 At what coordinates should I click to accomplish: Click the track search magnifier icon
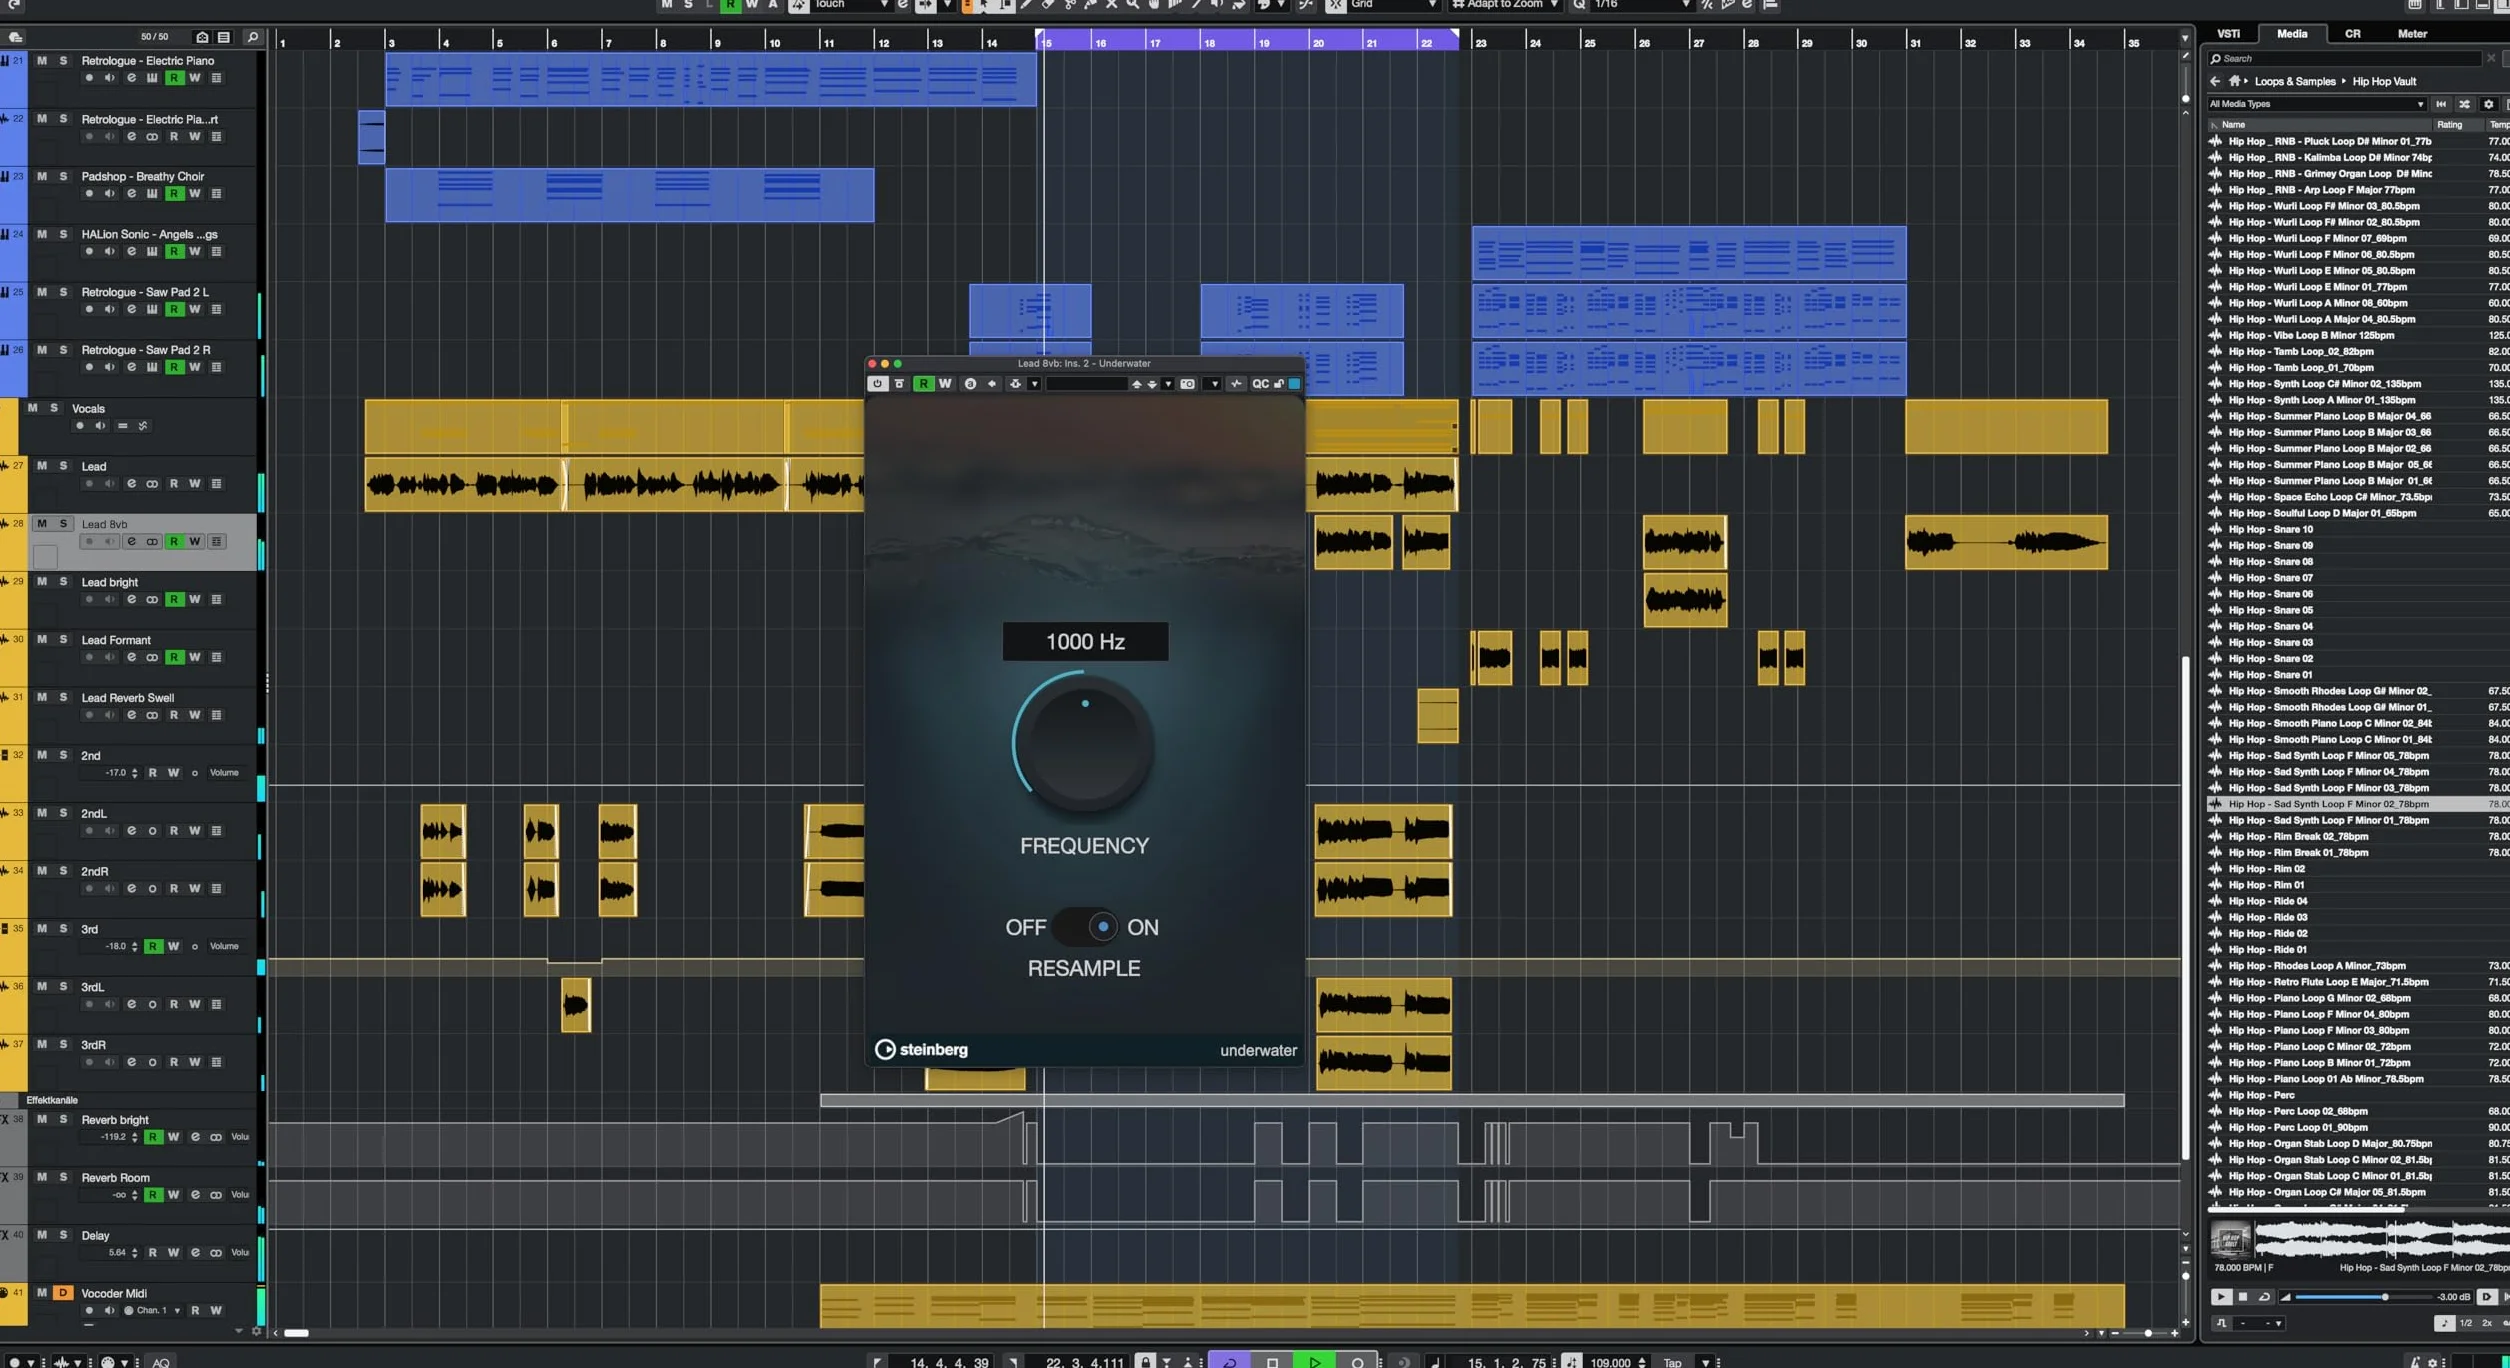point(252,37)
